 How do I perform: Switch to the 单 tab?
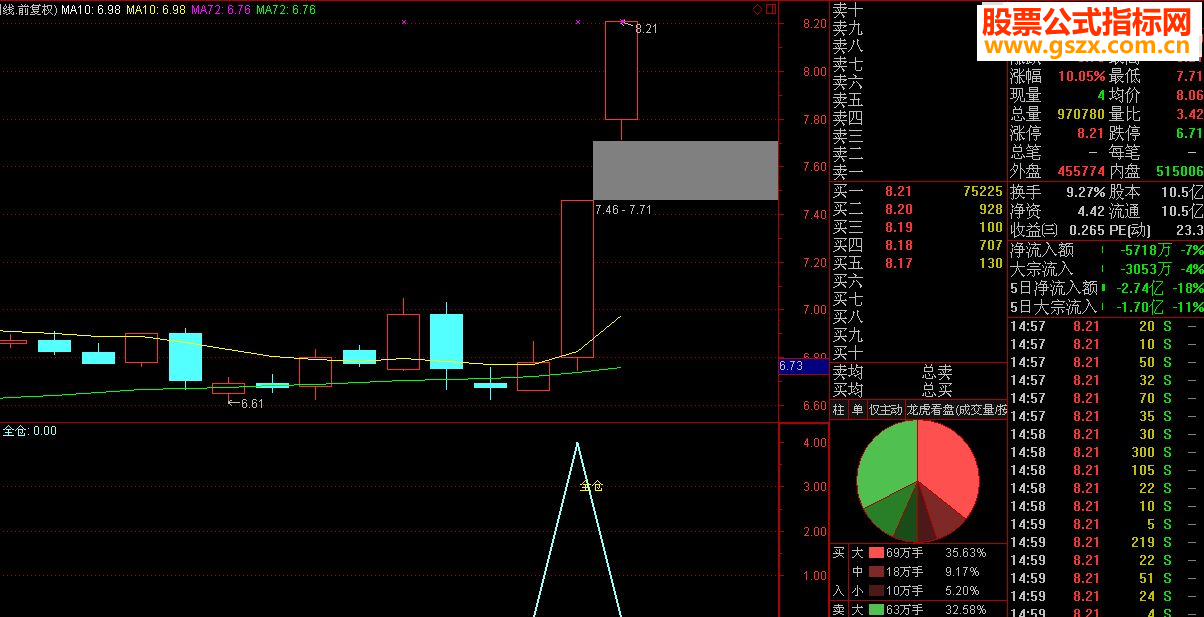coord(857,409)
